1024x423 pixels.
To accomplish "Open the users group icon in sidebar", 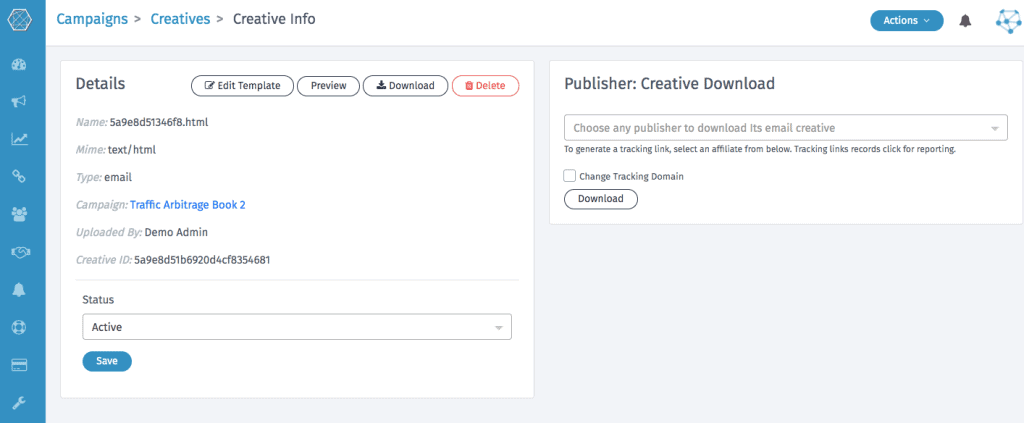I will tap(19, 214).
